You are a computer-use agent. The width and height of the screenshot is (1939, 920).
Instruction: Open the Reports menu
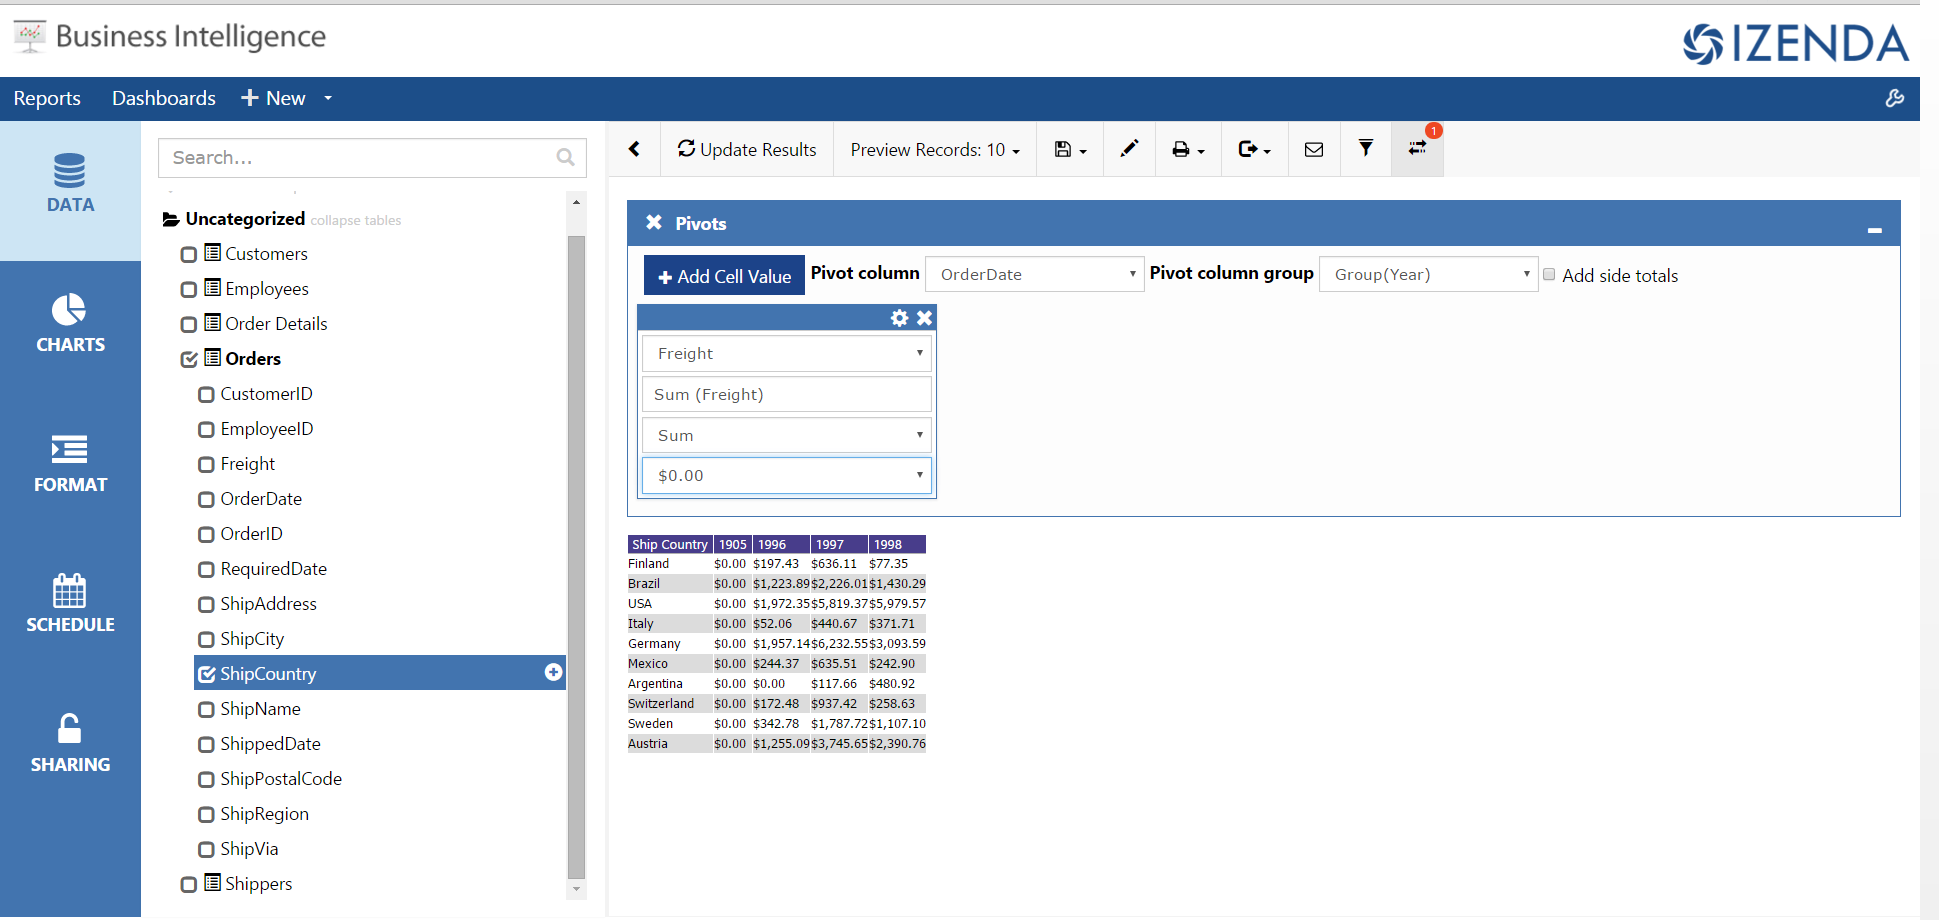tap(47, 98)
